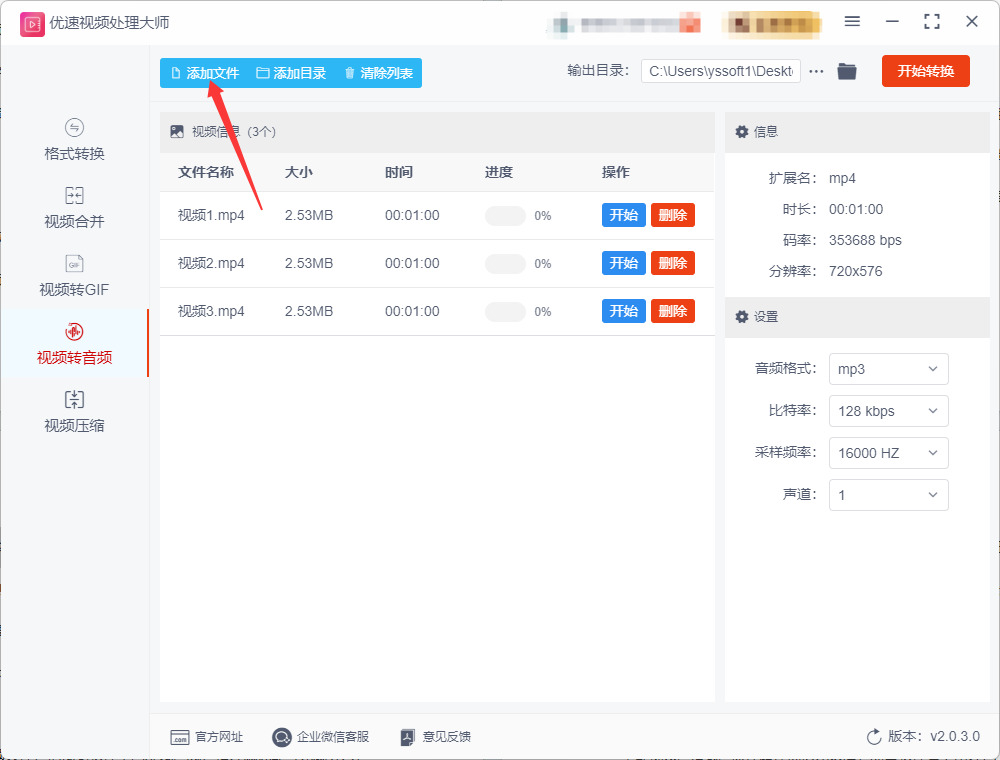
Task: Click the 优速视频处理大师 app logo
Action: [32, 24]
